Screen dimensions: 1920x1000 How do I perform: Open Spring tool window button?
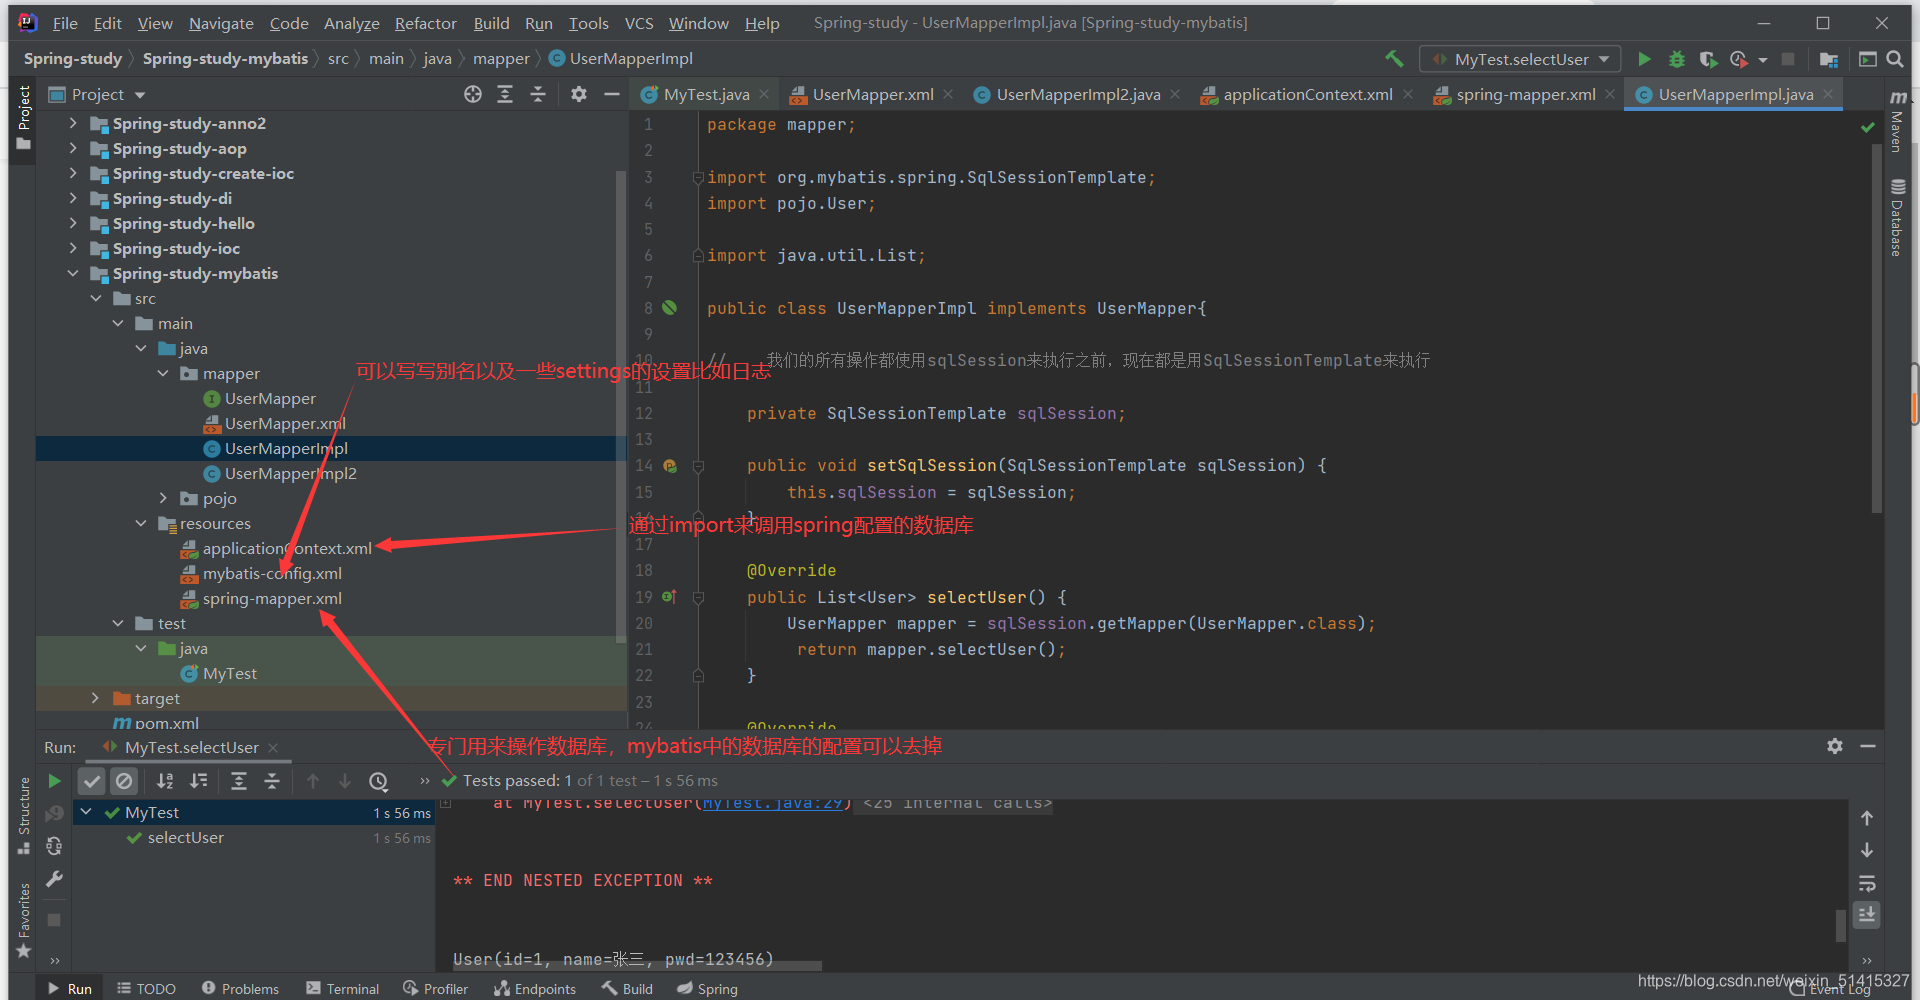coord(707,988)
